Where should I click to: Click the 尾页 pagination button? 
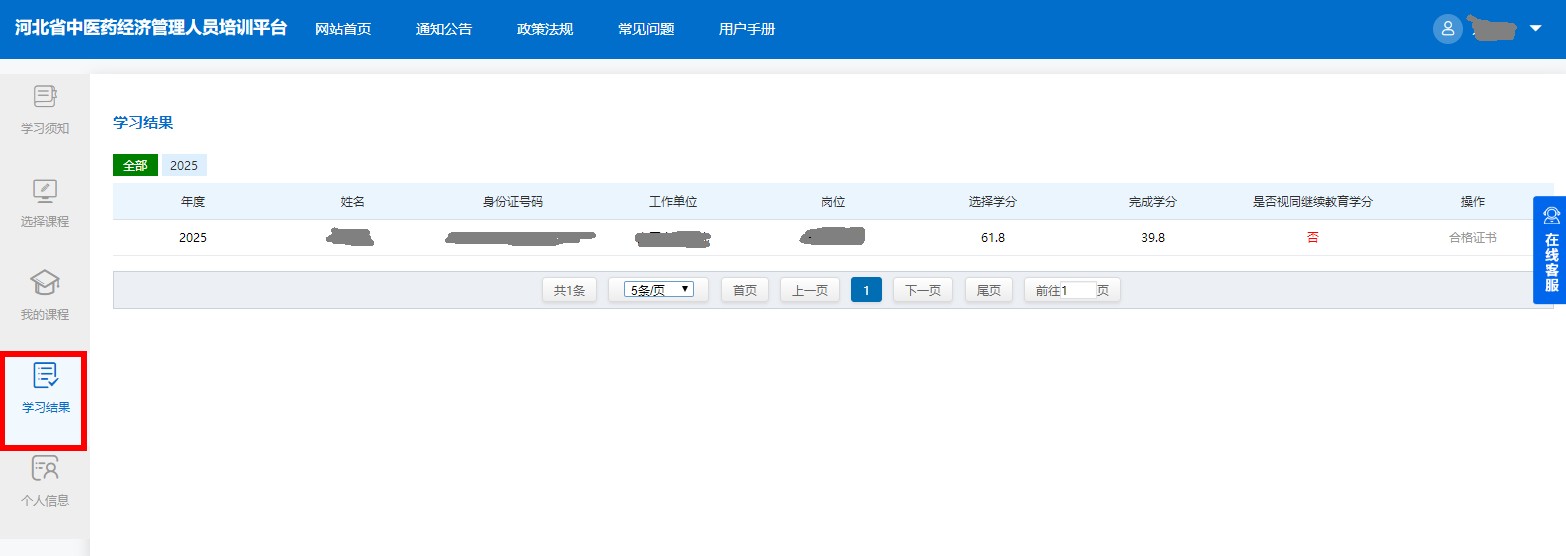click(x=988, y=290)
